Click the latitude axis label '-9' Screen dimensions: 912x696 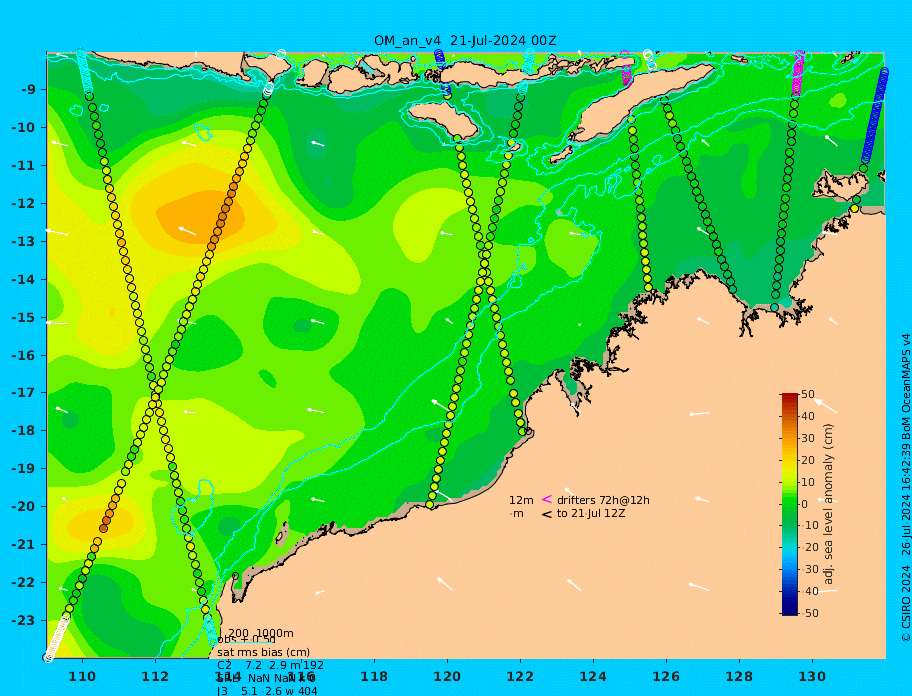(x=28, y=90)
